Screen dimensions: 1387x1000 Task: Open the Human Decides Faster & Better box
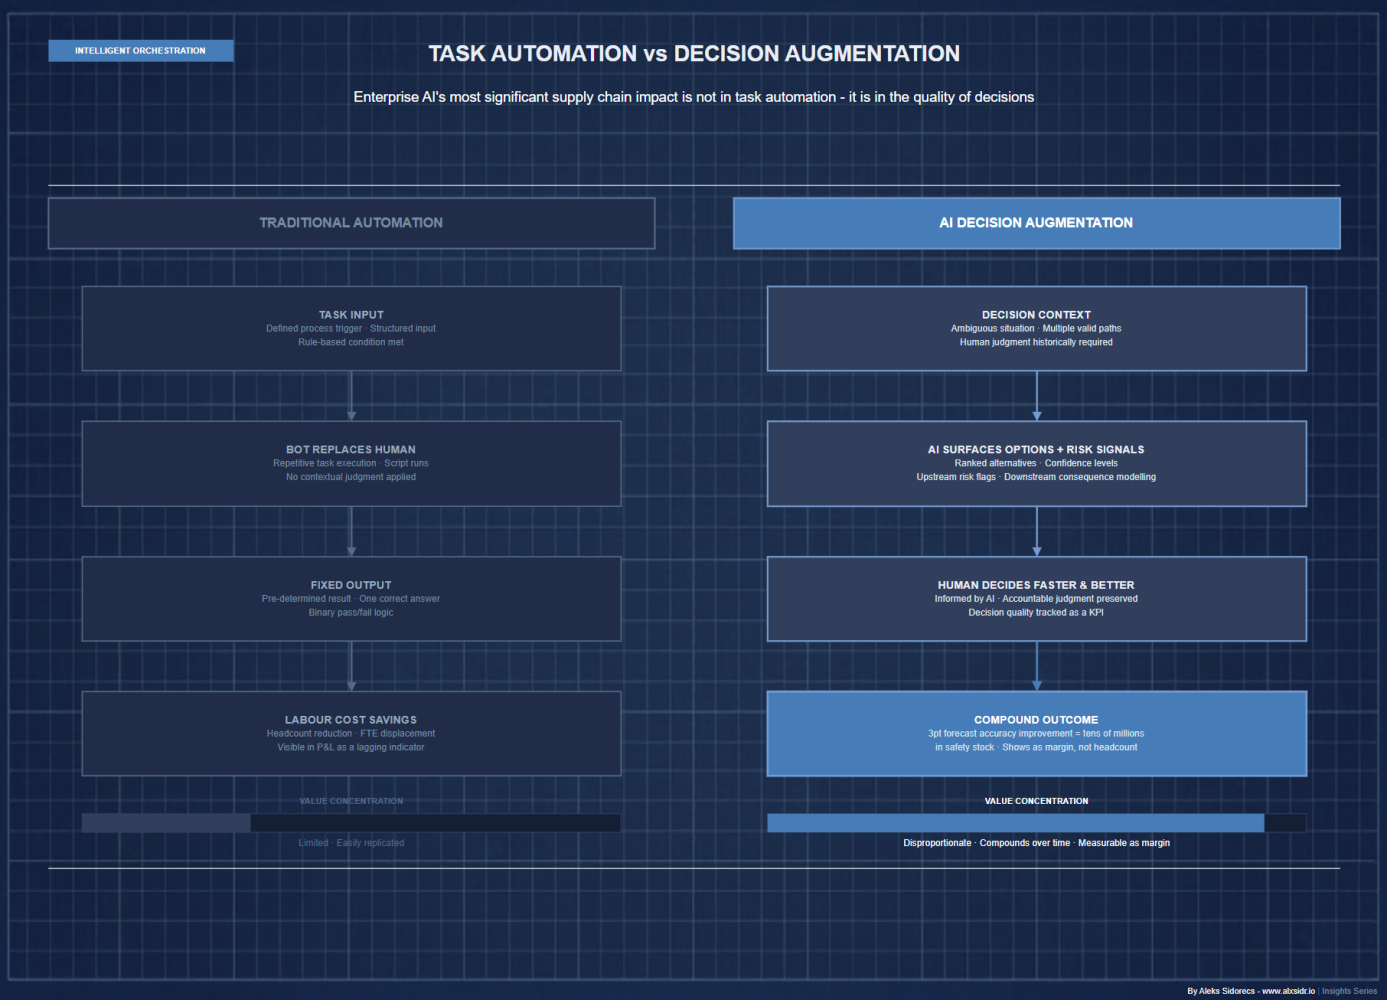(1036, 599)
